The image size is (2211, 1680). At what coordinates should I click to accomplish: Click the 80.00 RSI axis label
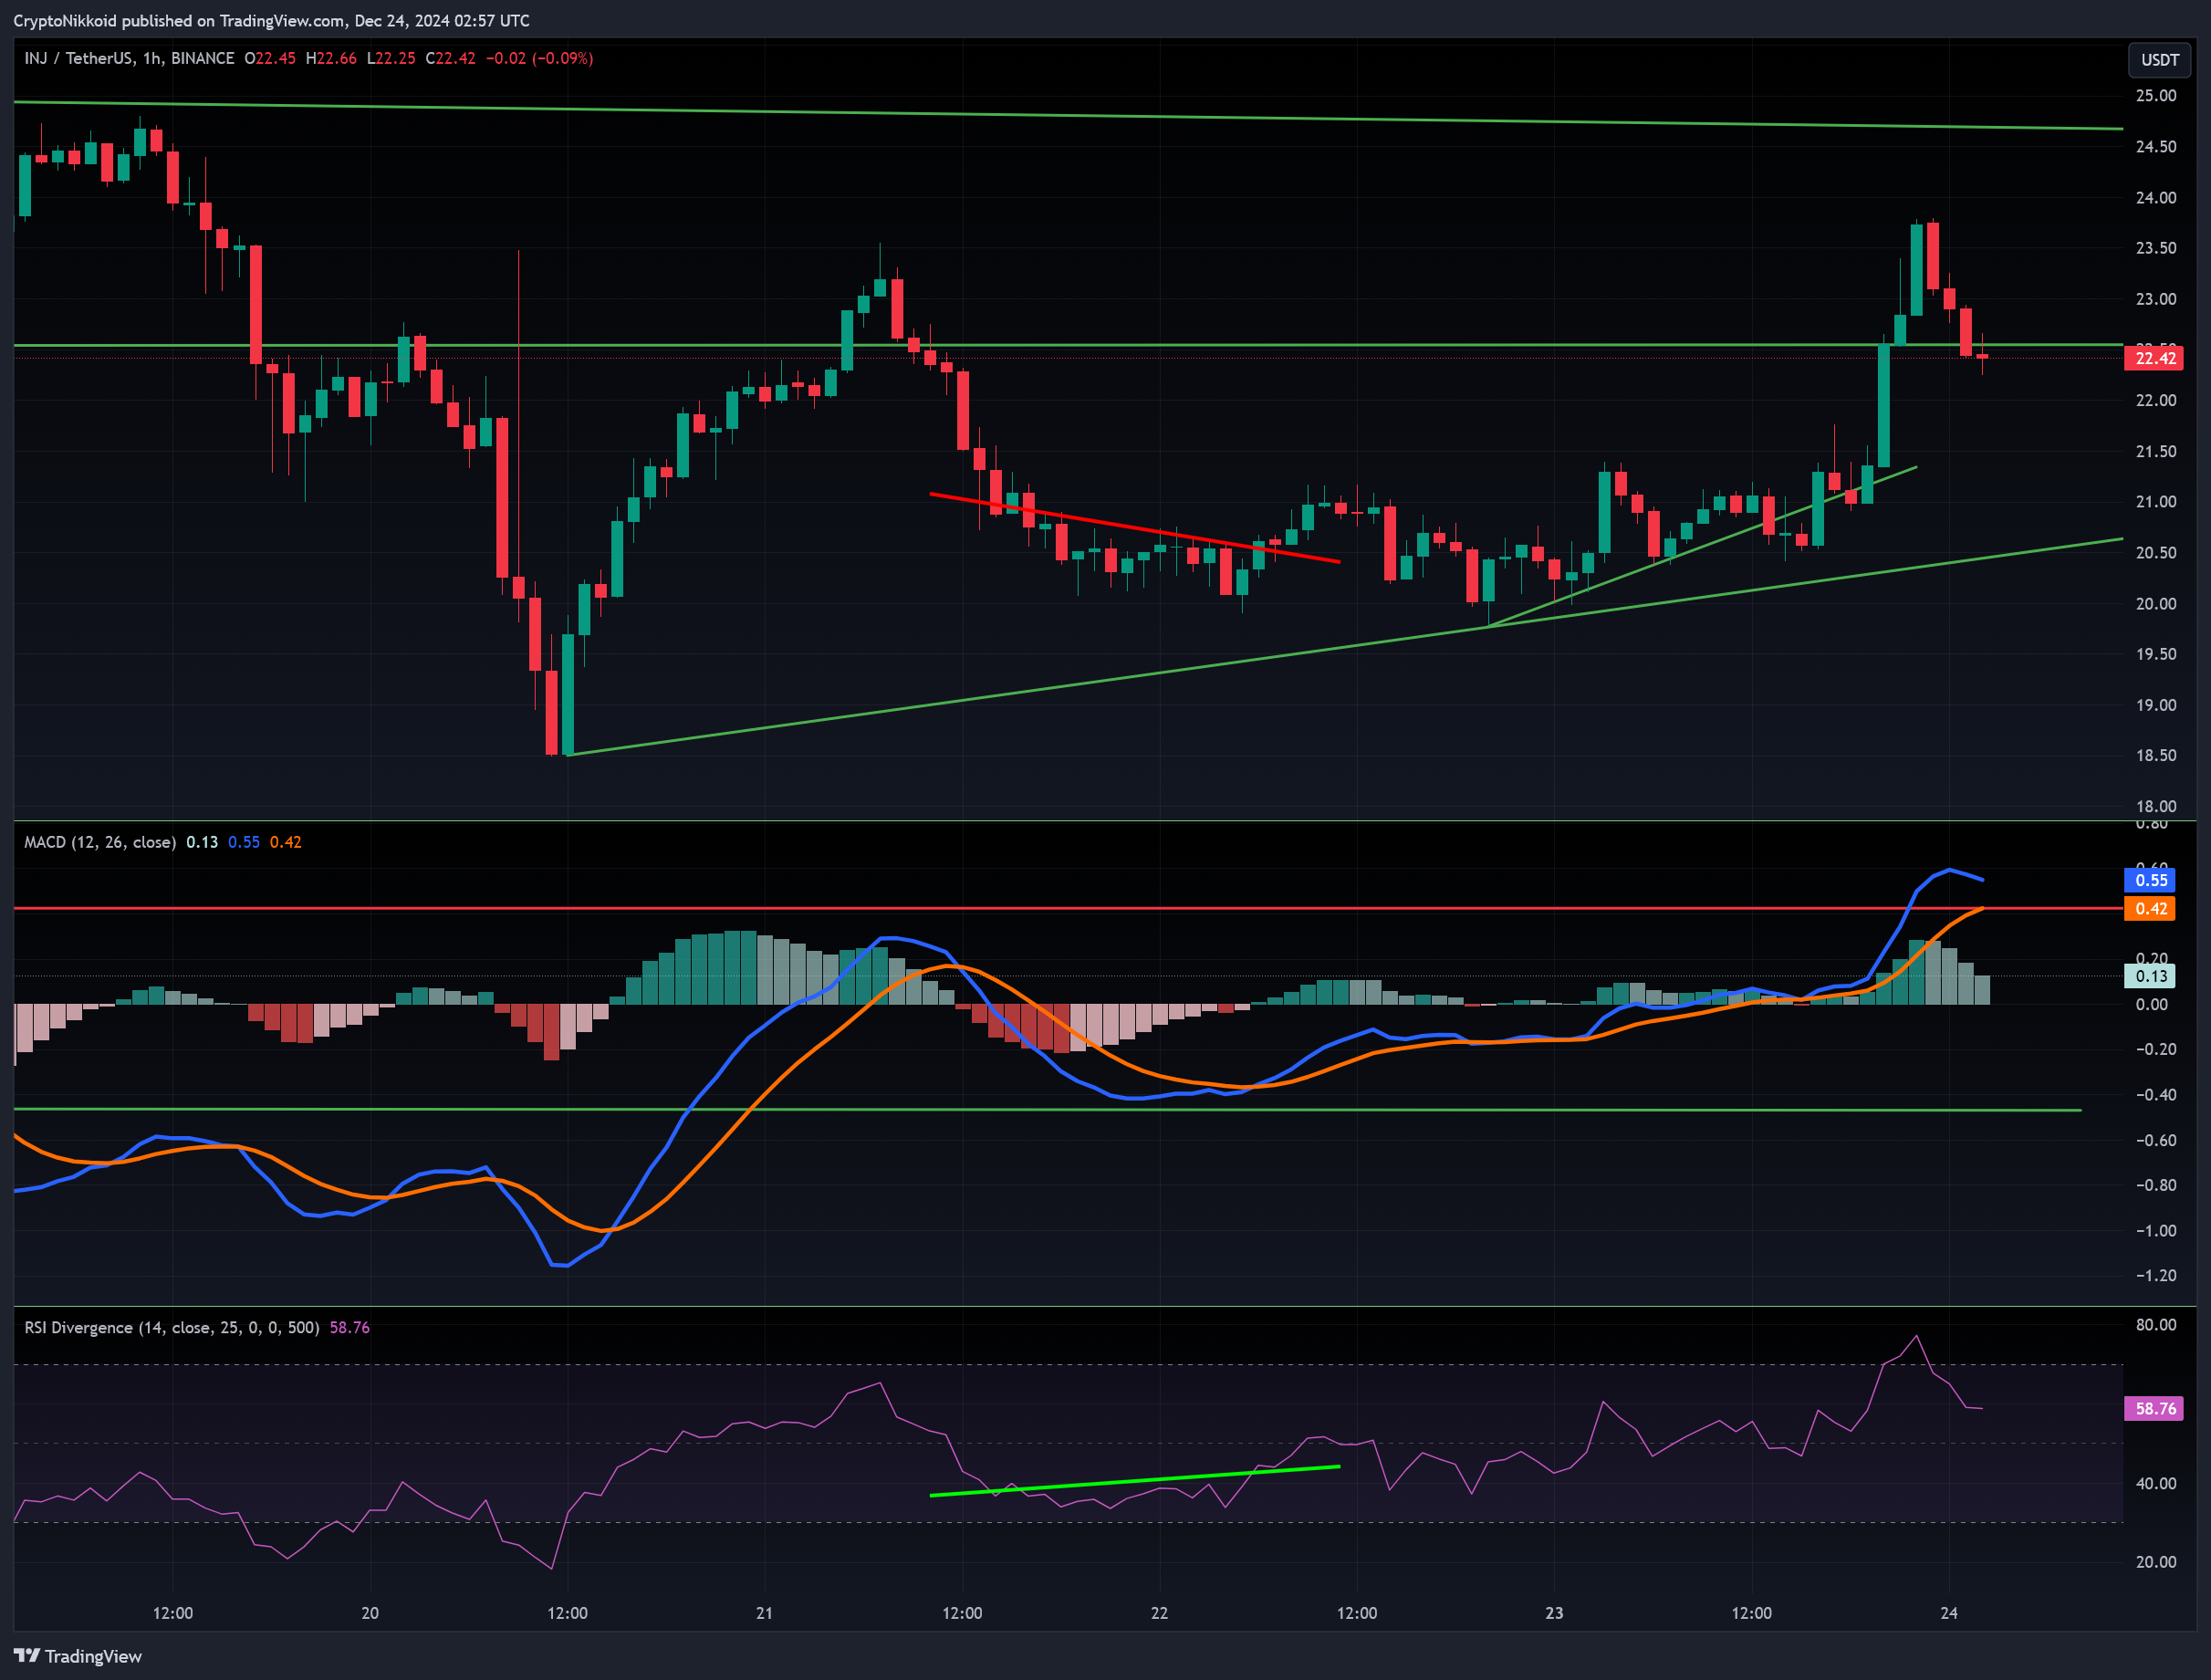tap(2156, 1325)
